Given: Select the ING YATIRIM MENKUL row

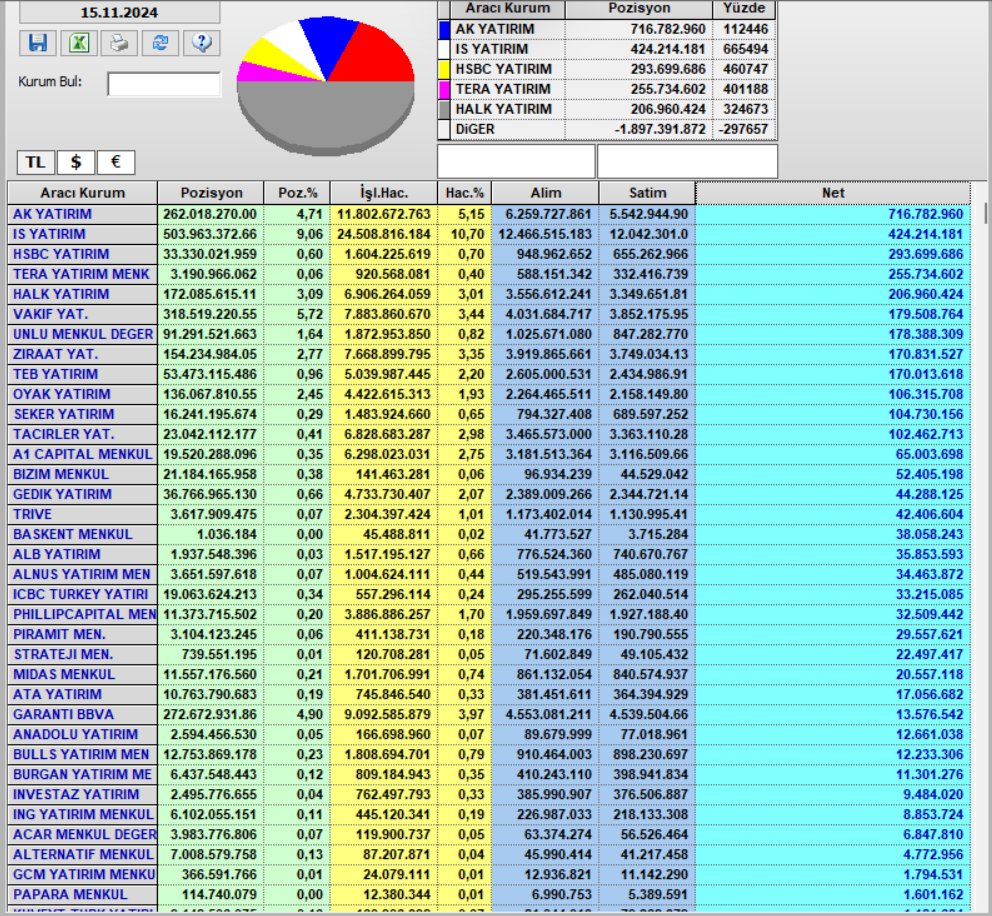Looking at the screenshot, I should [x=488, y=815].
